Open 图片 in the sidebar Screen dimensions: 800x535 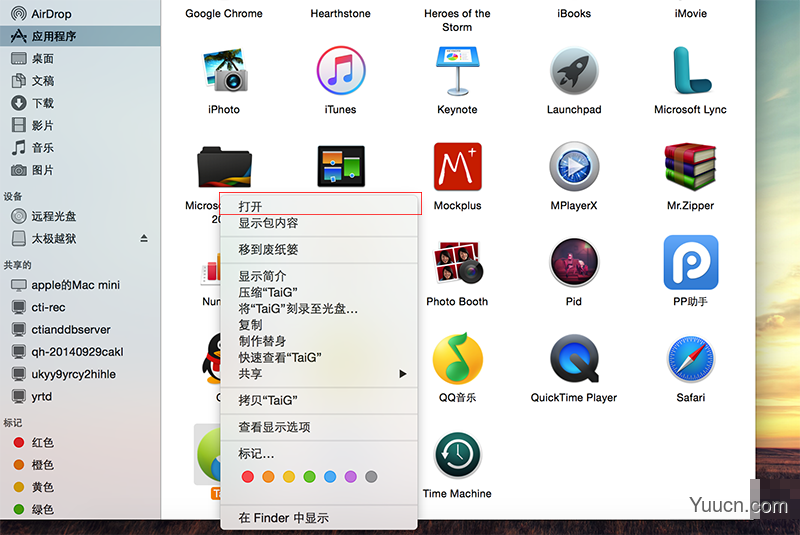pyautogui.click(x=80, y=170)
